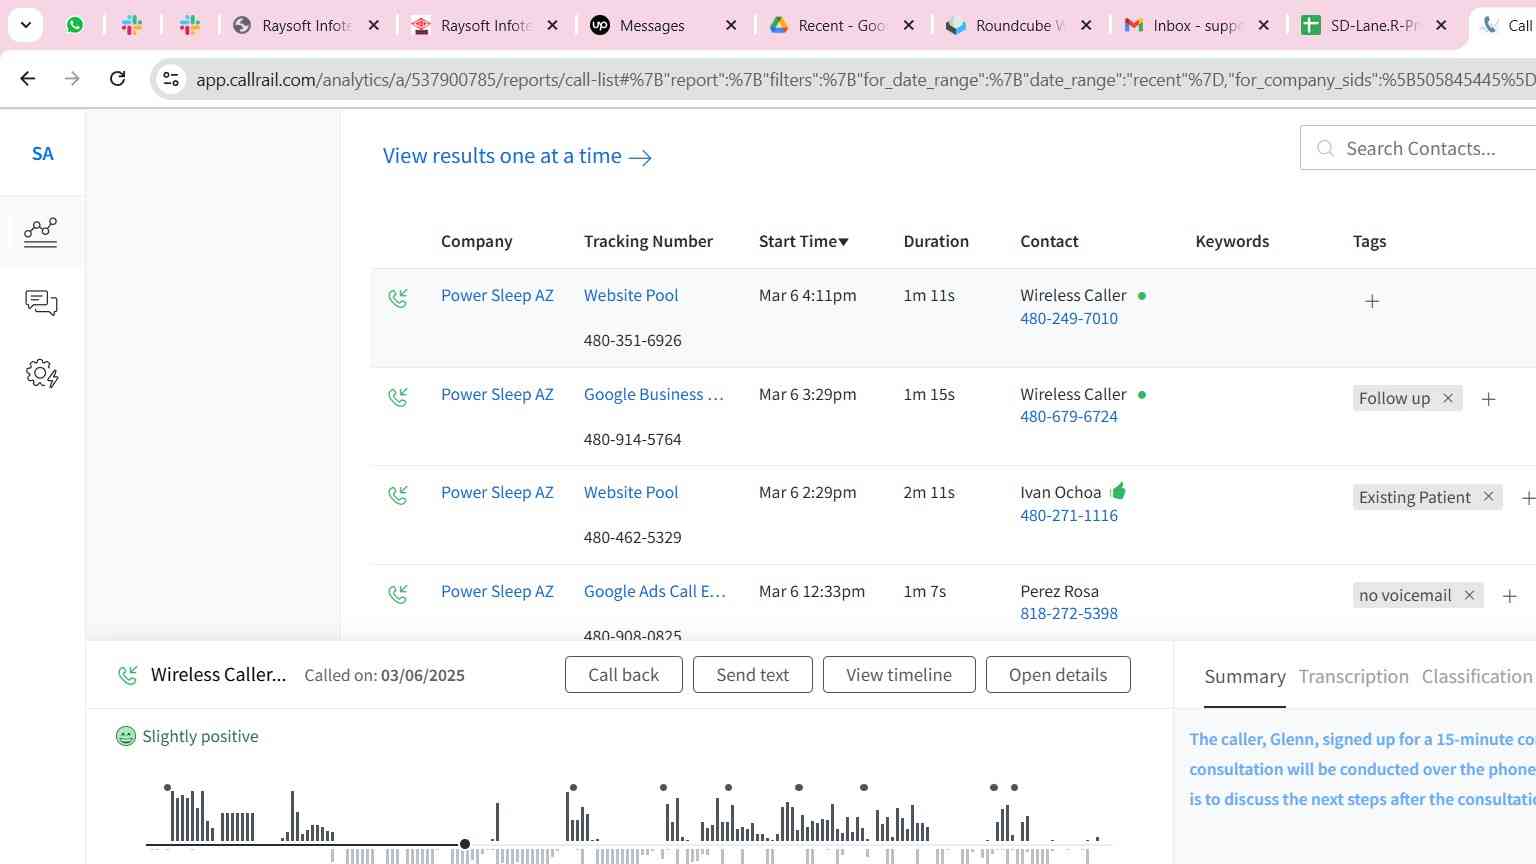The image size is (1536, 864).
Task: Open Google Business tracking number link
Action: [x=654, y=394]
